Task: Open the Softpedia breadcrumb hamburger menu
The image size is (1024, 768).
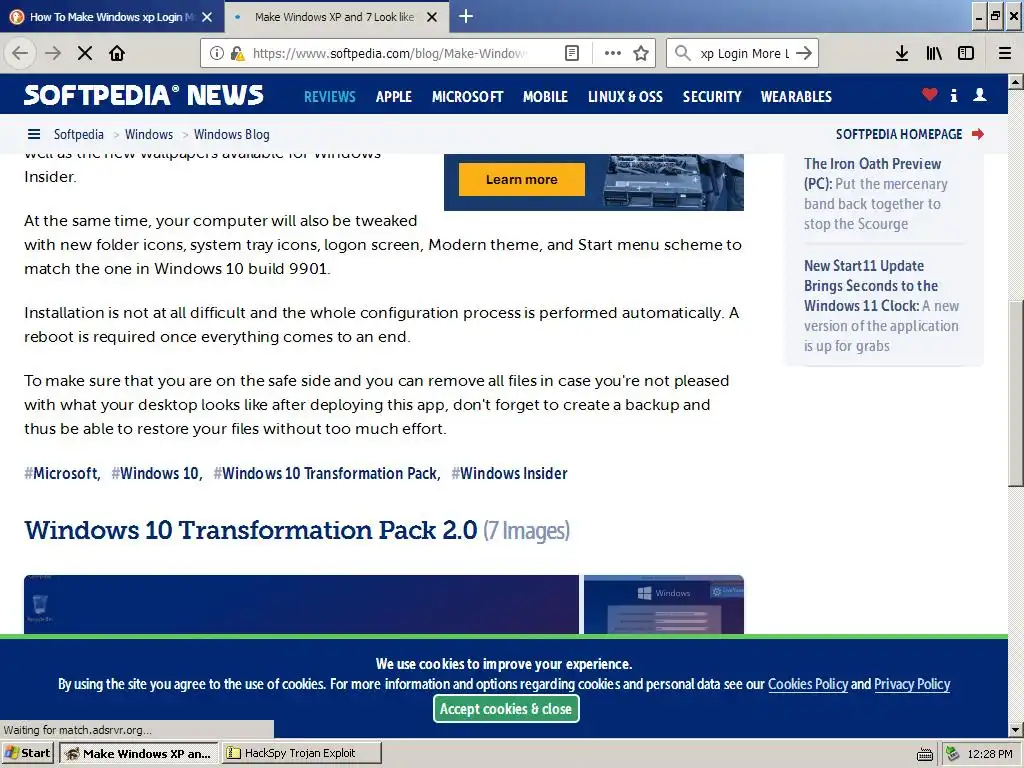Action: [34, 134]
